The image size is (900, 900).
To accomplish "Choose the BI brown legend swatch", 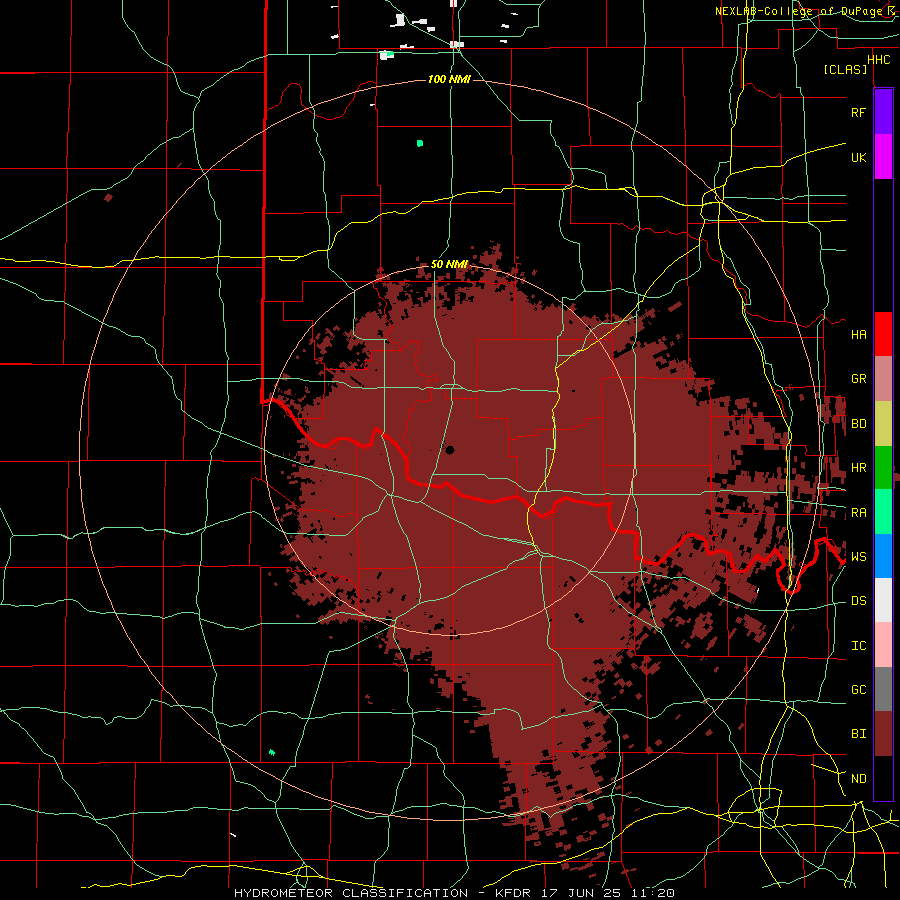I will click(x=883, y=734).
